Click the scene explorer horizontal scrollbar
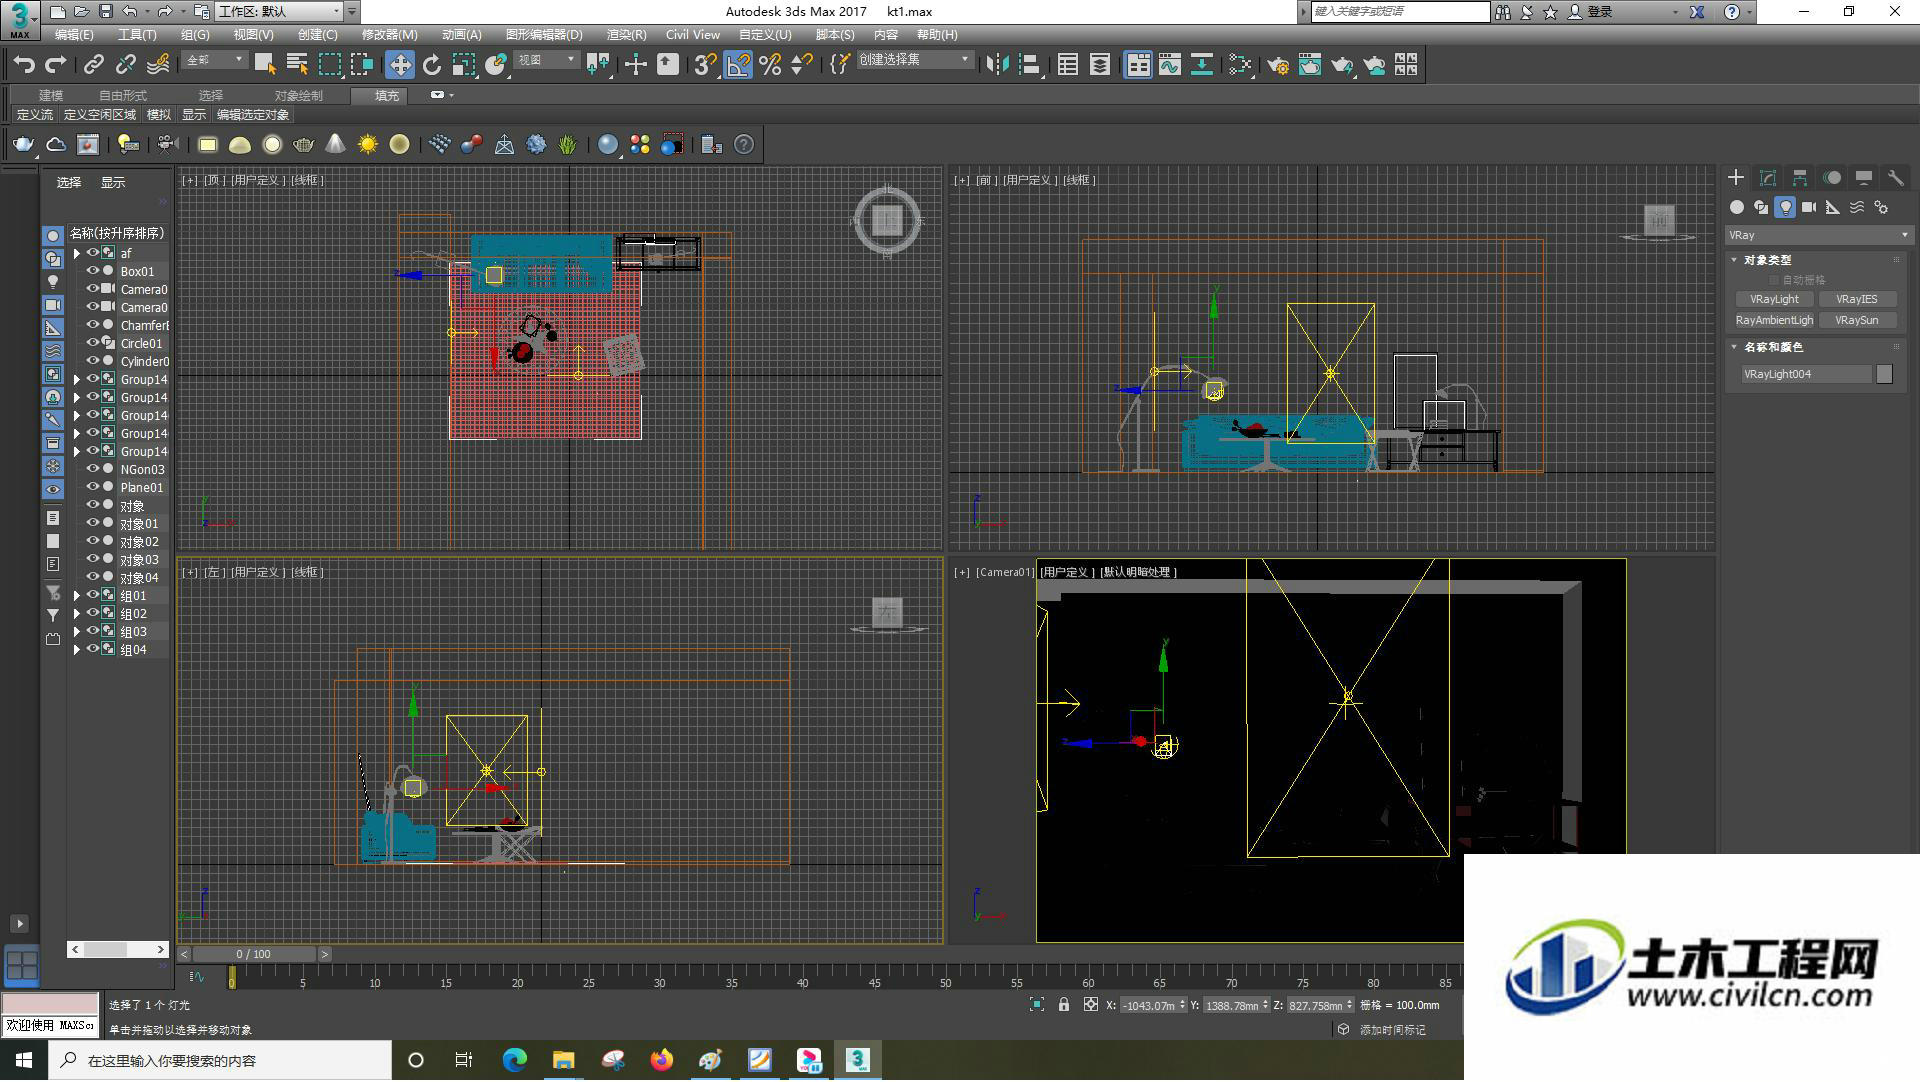1920x1082 pixels. [x=118, y=949]
